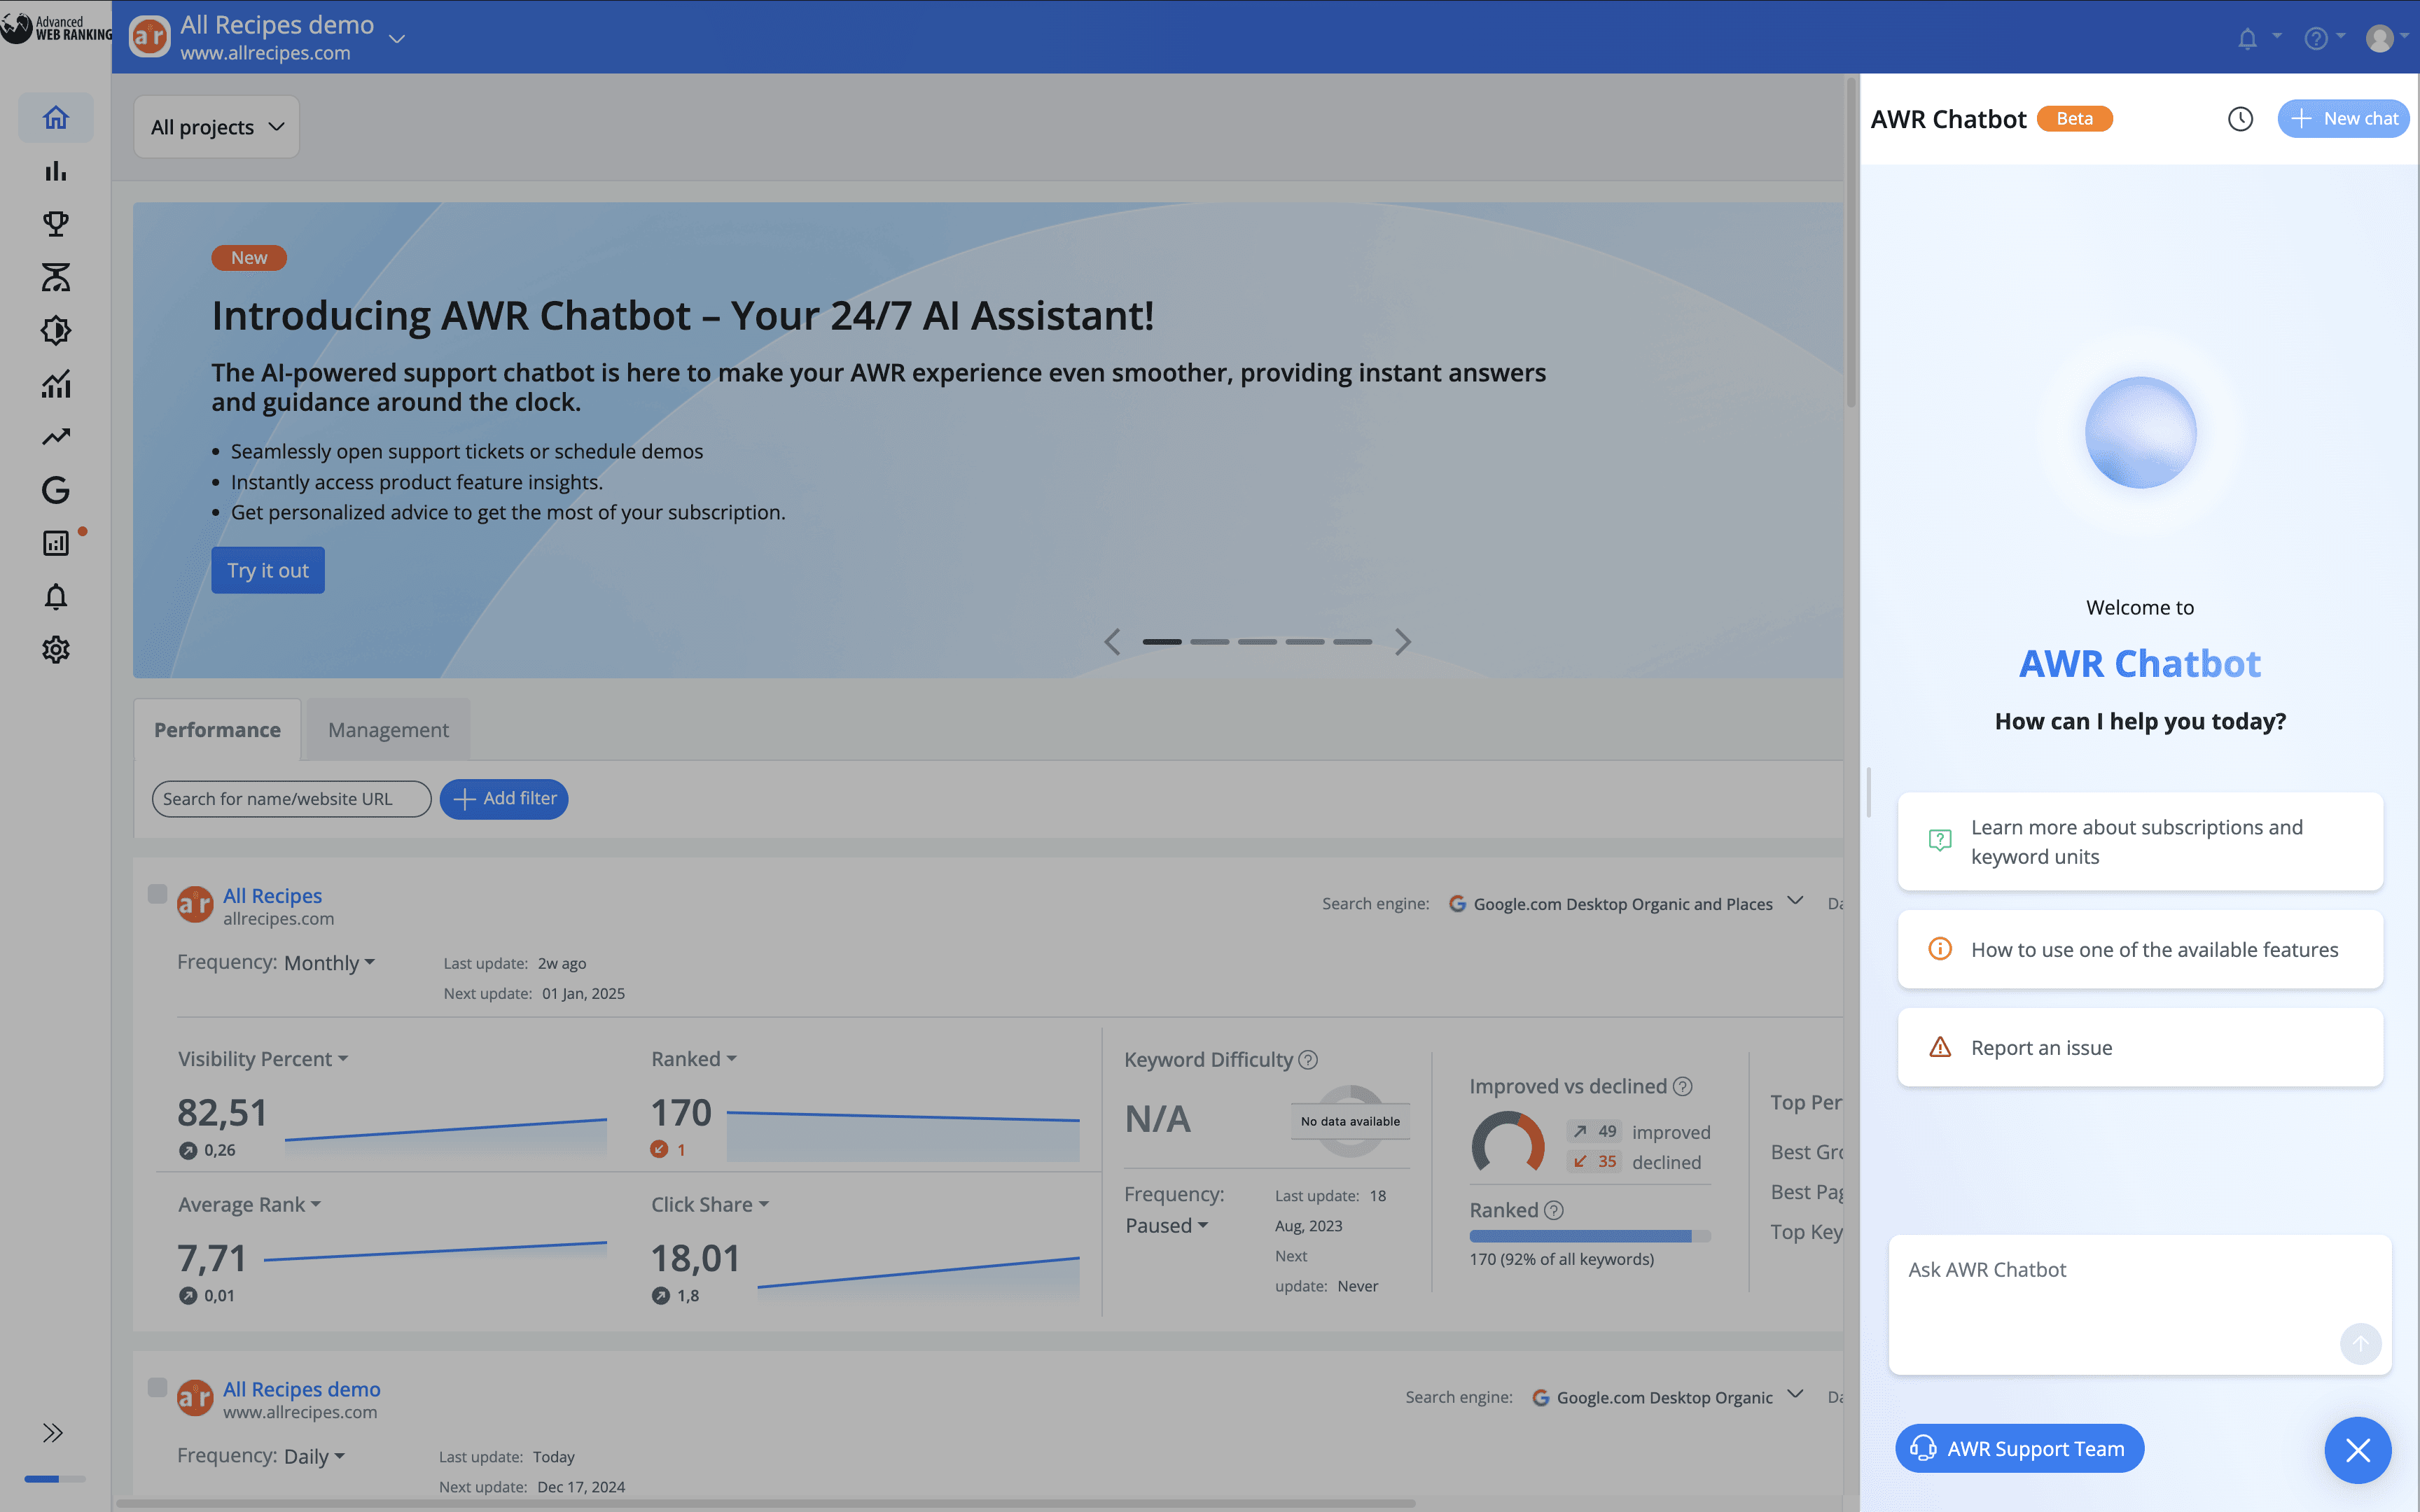Open Settings gear in the left sidebar
2420x1512 pixels.
56,650
